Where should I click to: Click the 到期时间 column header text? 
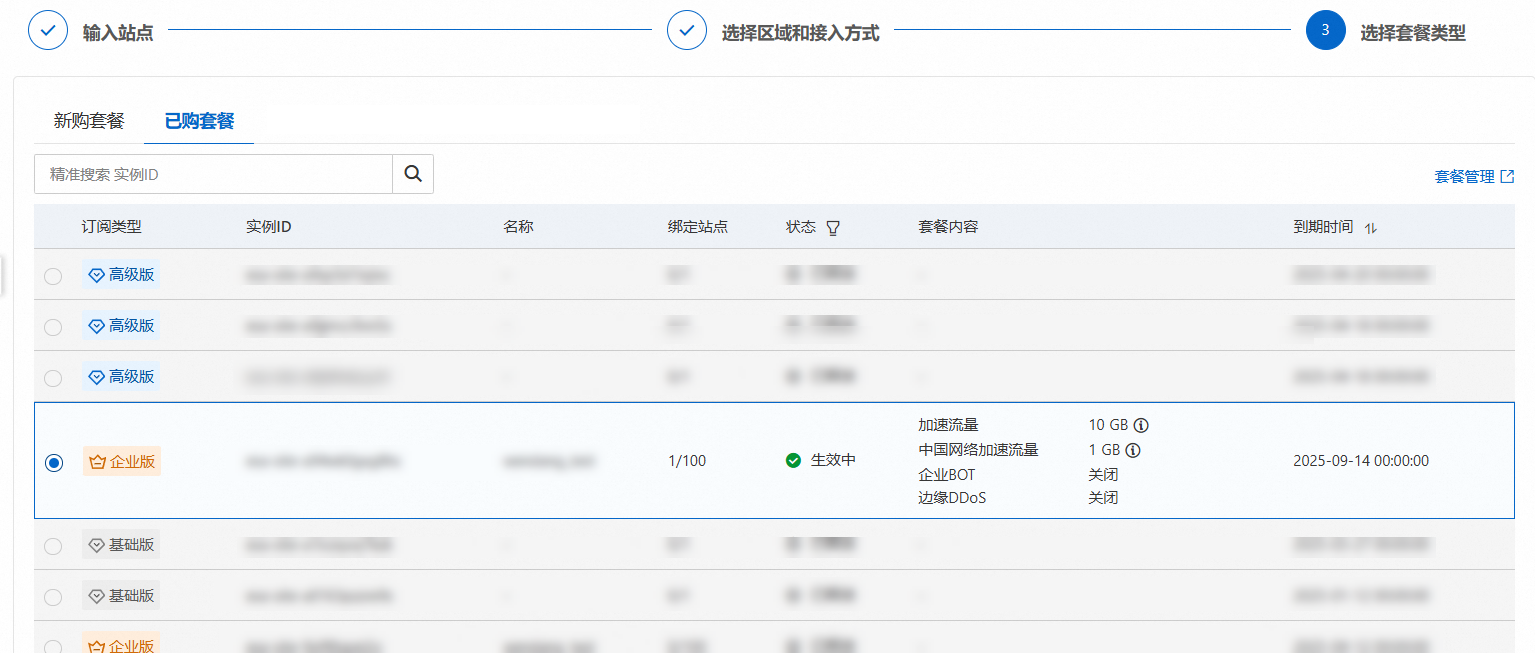tap(1323, 227)
